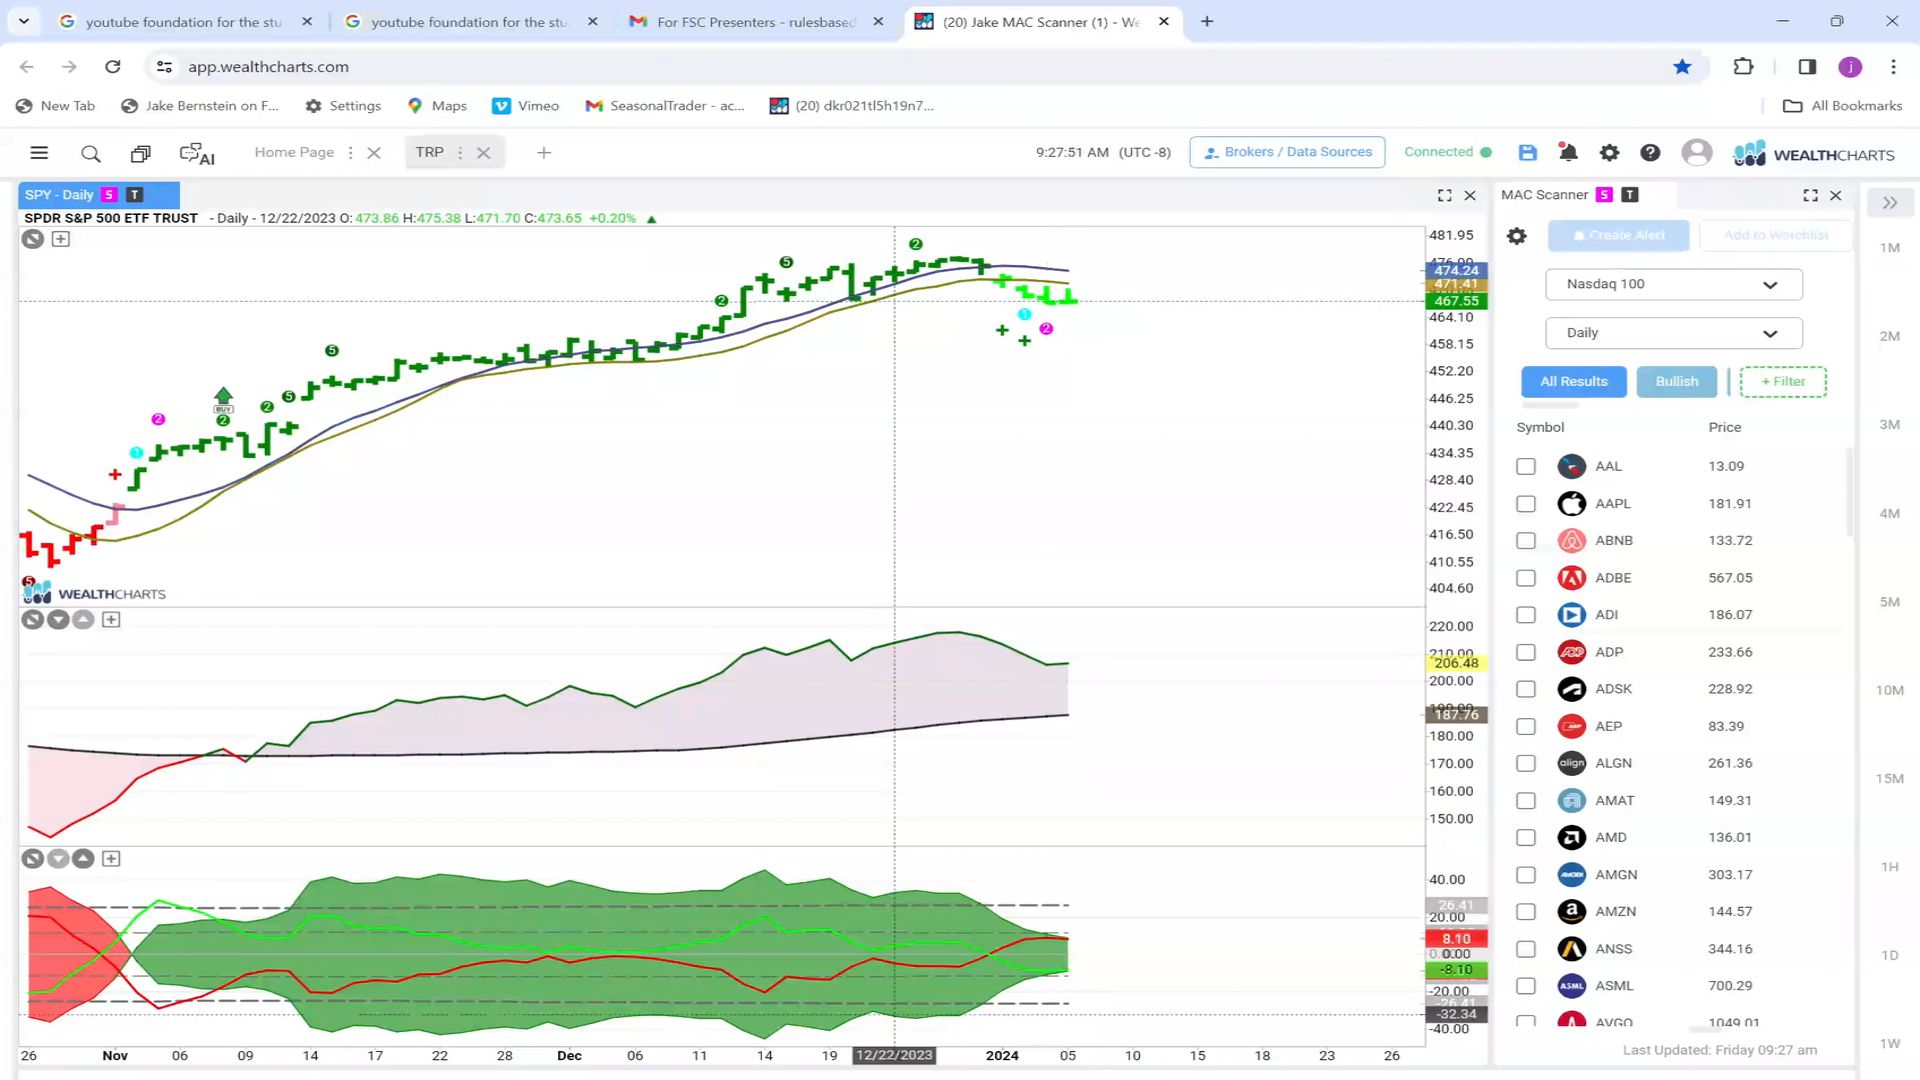Viewport: 1920px width, 1080px height.
Task: Open alerts bell icon
Action: click(1568, 152)
